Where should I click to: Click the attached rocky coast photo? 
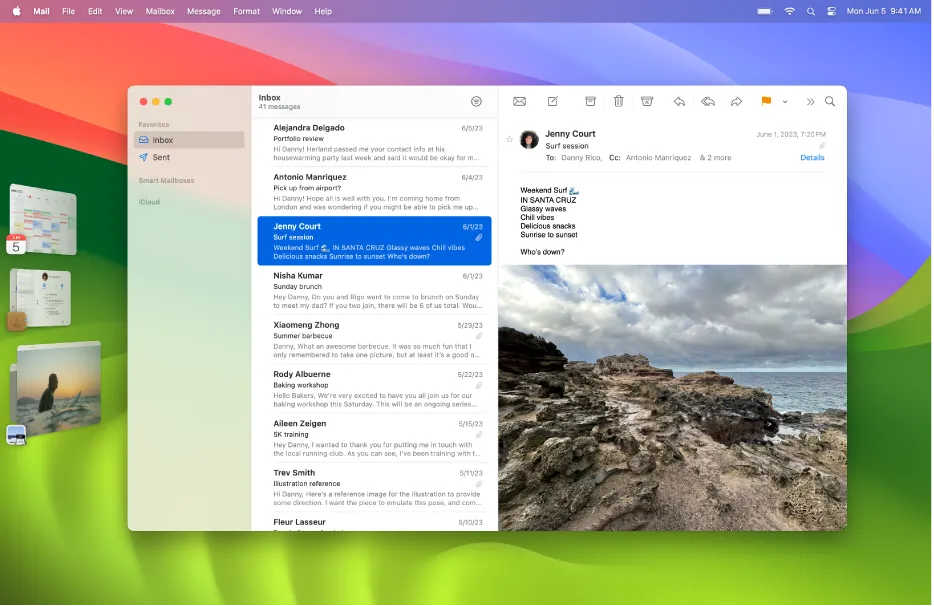(x=674, y=399)
